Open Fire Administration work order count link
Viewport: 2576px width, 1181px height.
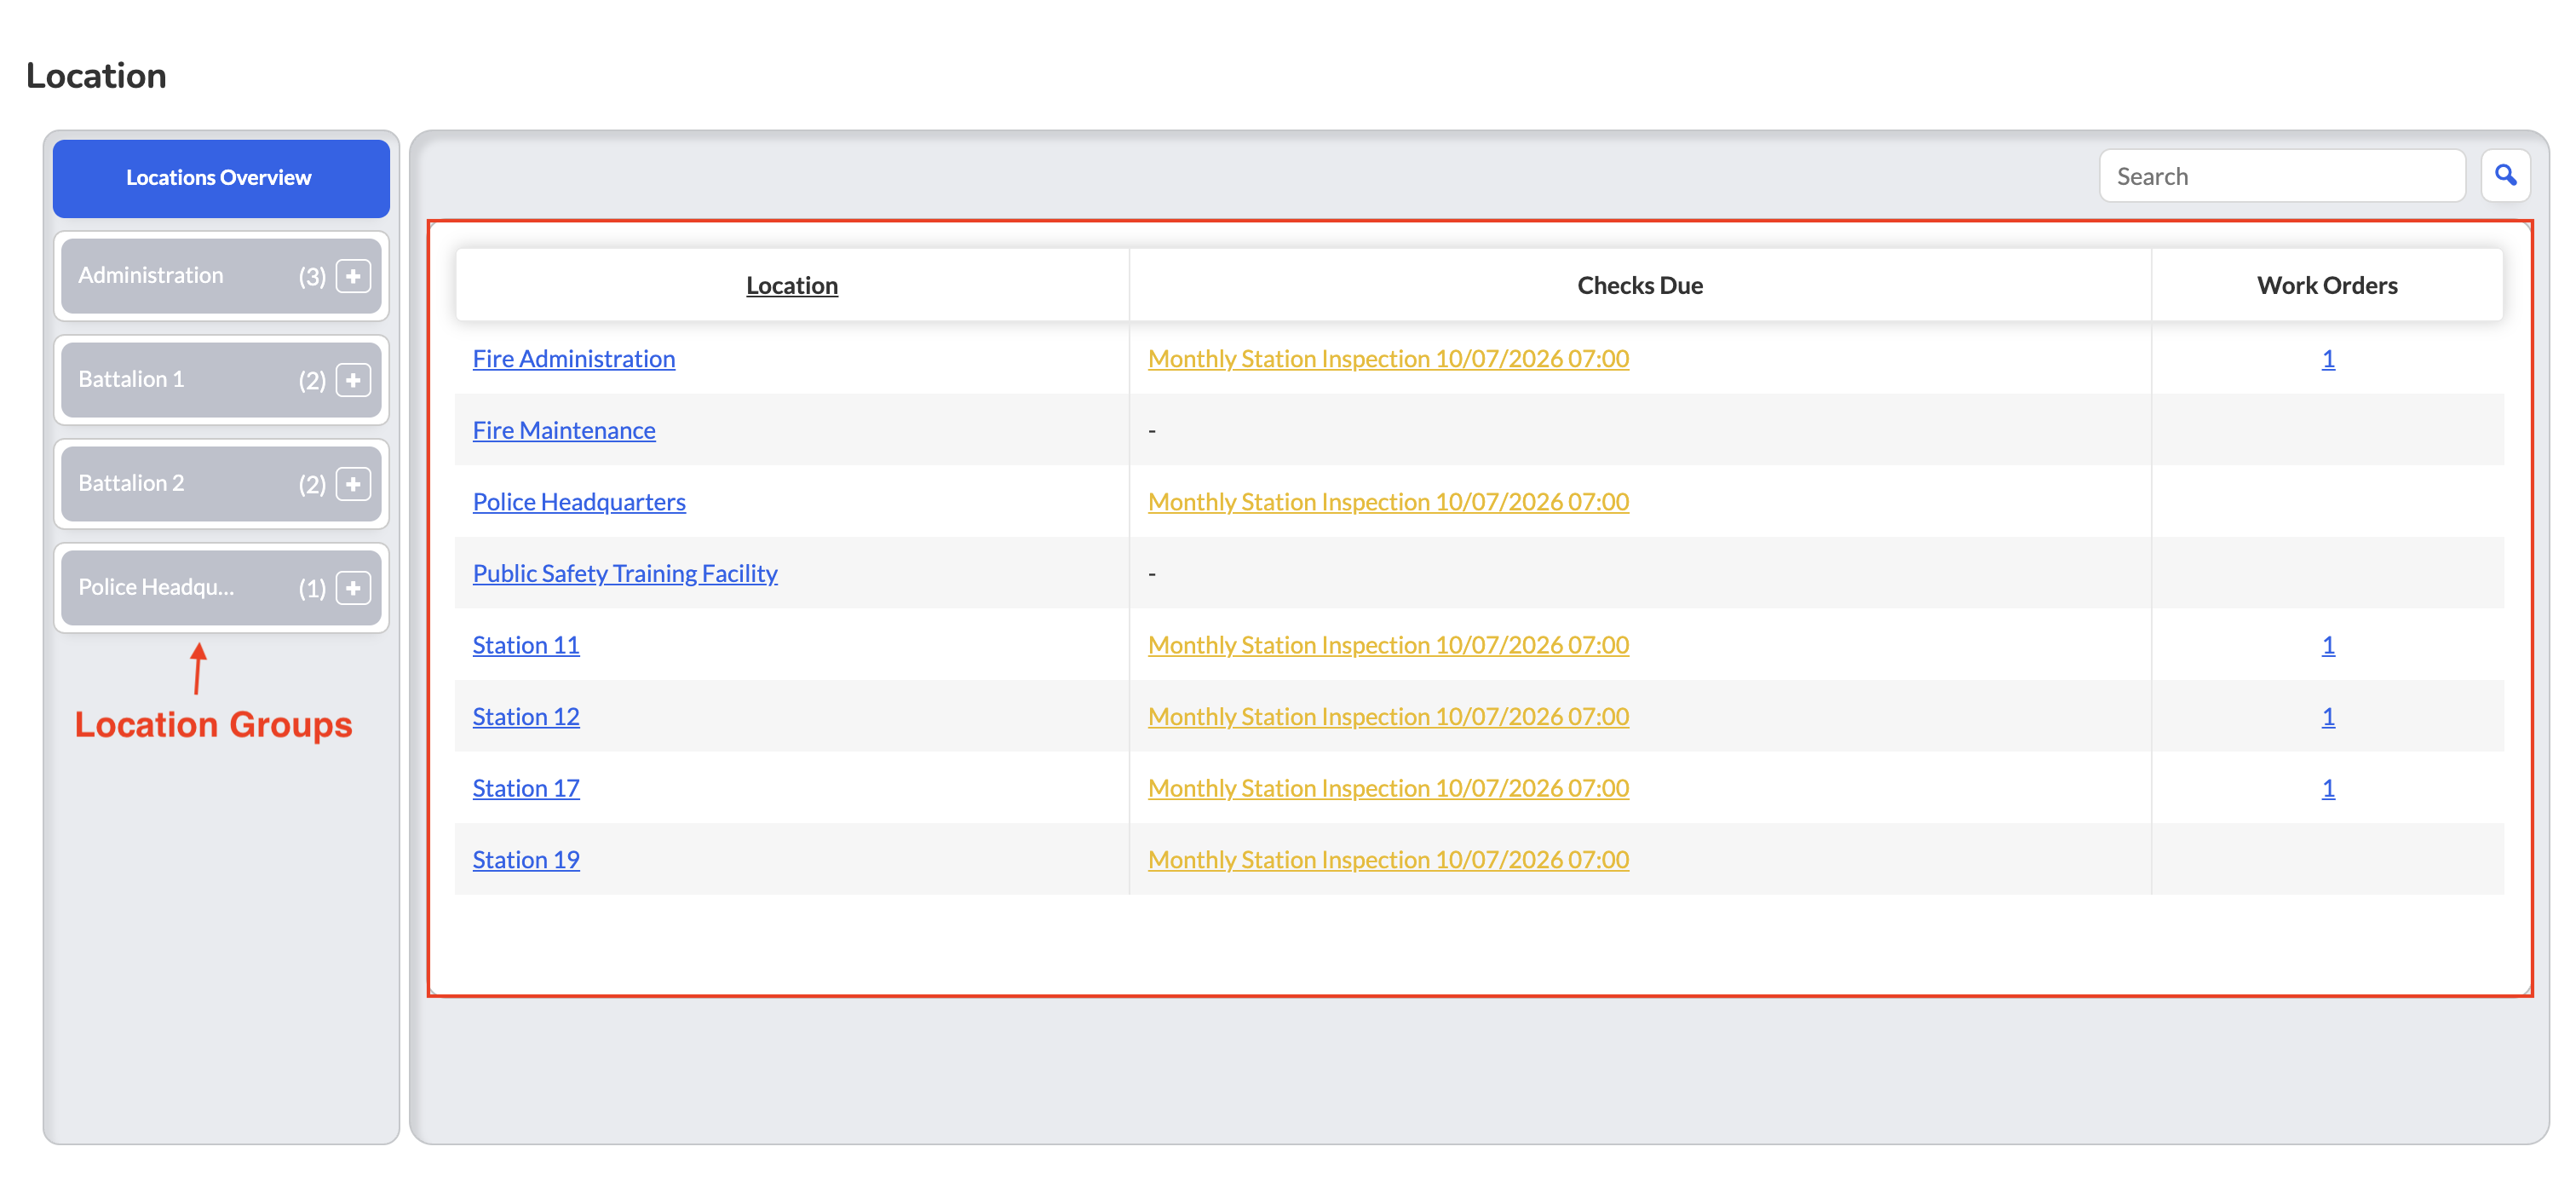pos(2328,358)
